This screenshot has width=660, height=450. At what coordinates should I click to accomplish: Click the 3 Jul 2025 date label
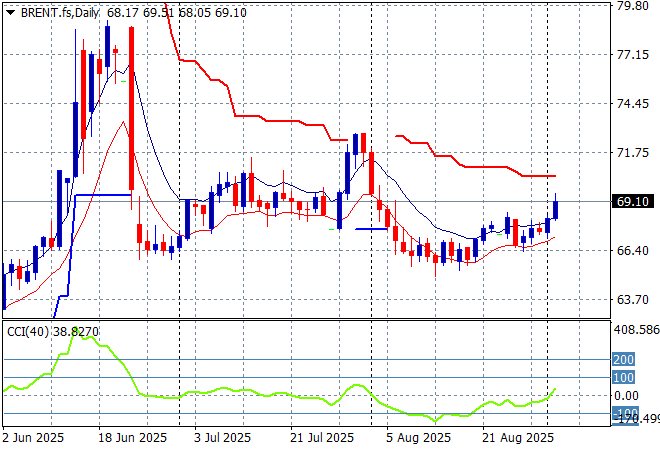(x=222, y=438)
